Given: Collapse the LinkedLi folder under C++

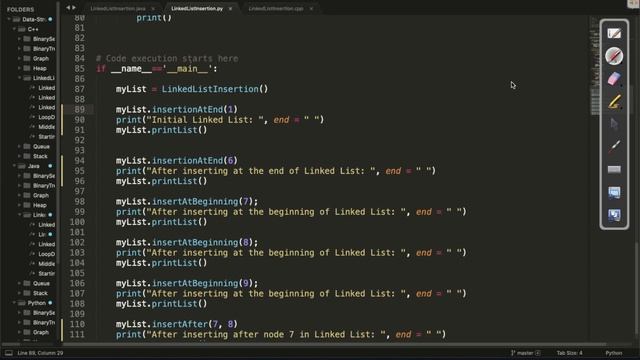Looking at the screenshot, I should [19, 78].
